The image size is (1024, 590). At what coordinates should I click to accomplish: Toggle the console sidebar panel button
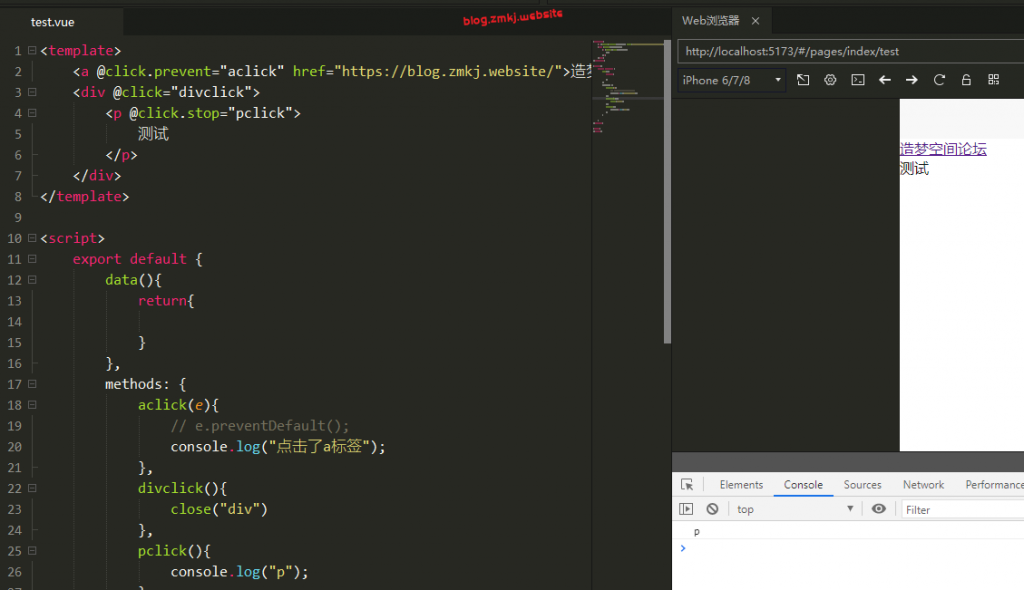pyautogui.click(x=686, y=509)
